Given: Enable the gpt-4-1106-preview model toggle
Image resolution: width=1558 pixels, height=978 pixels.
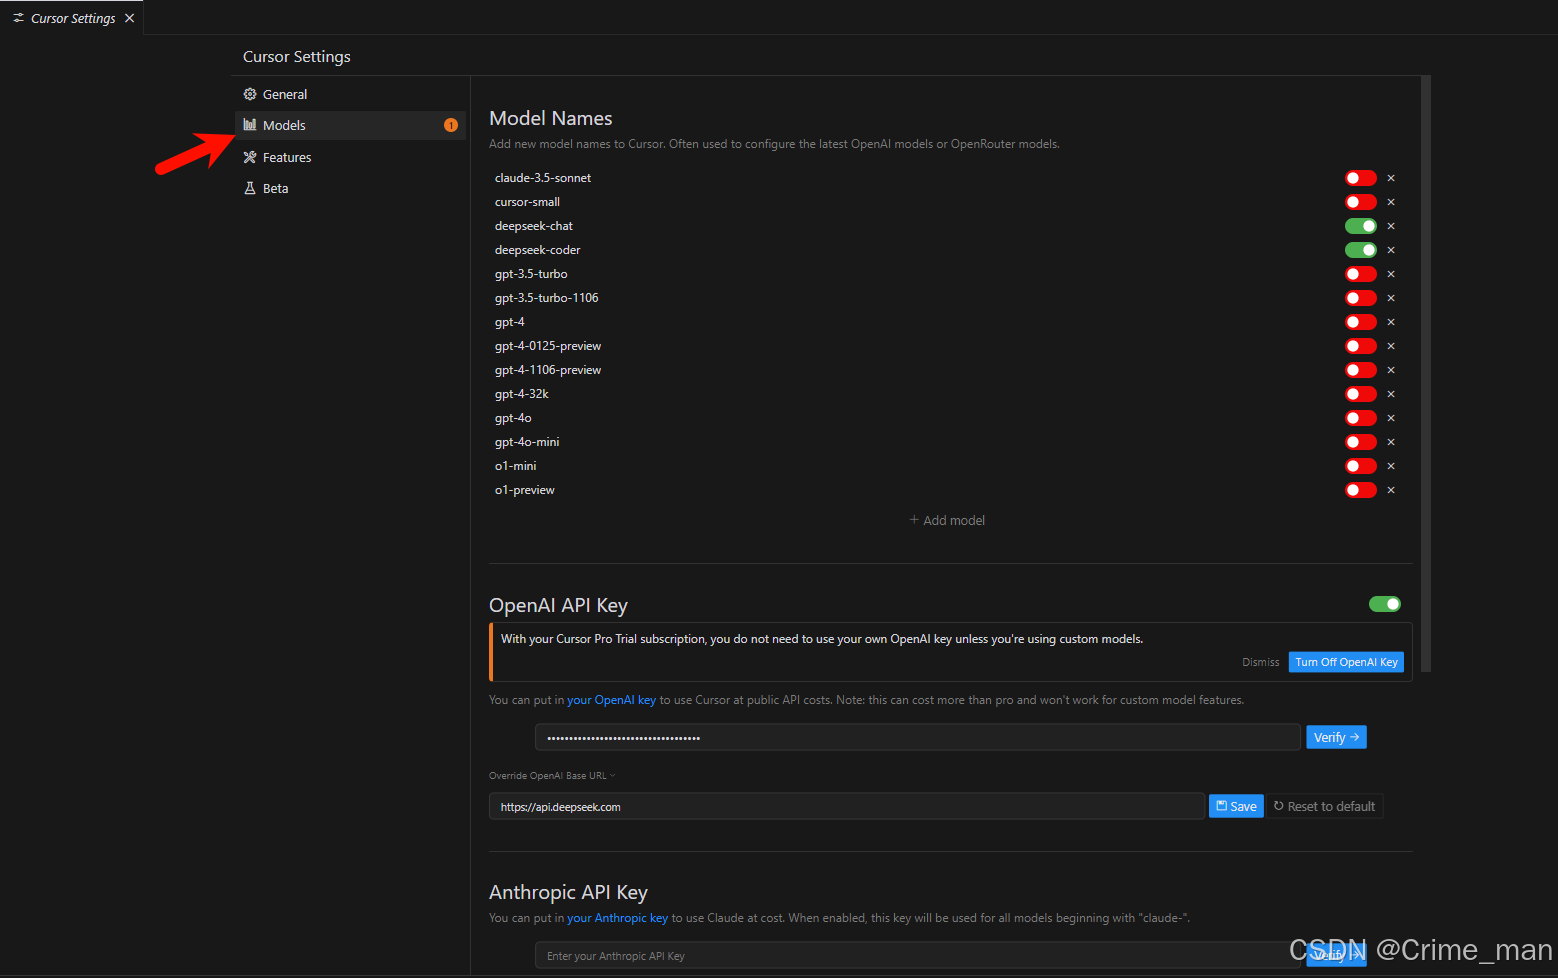Looking at the screenshot, I should tap(1360, 370).
